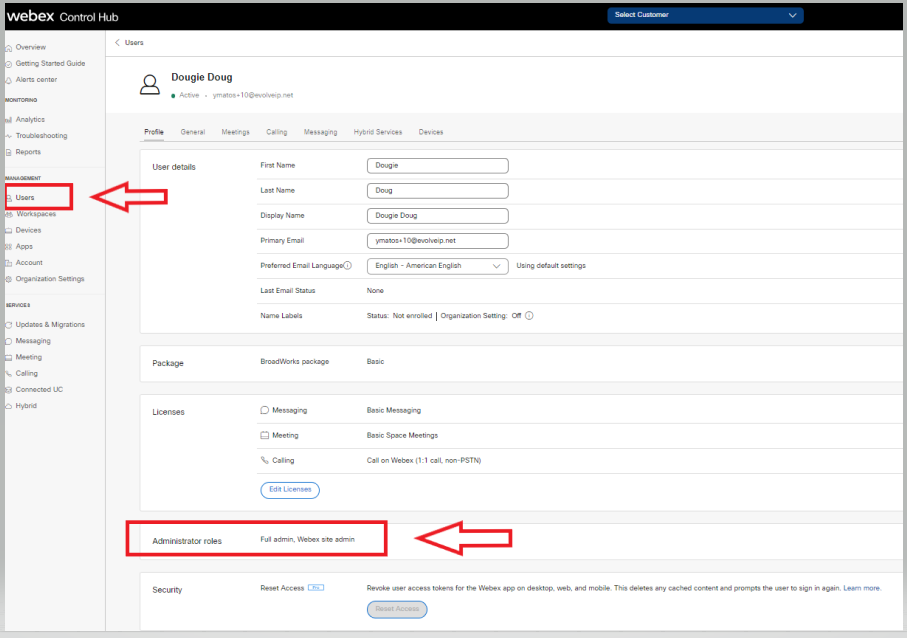Viewport: 907px width, 638px height.
Task: Click the Alerts center bell icon
Action: pos(8,79)
